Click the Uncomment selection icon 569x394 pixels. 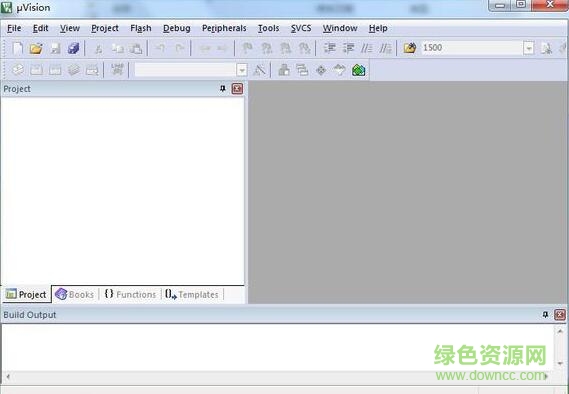click(385, 48)
